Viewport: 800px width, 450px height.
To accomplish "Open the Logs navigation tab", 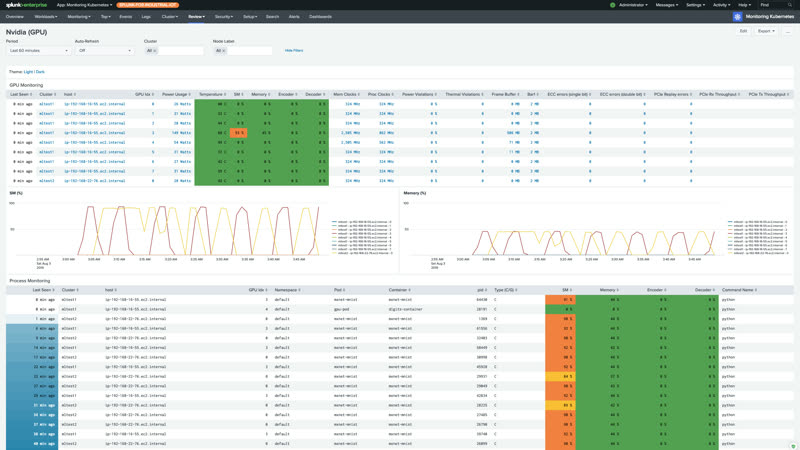I will coord(146,17).
